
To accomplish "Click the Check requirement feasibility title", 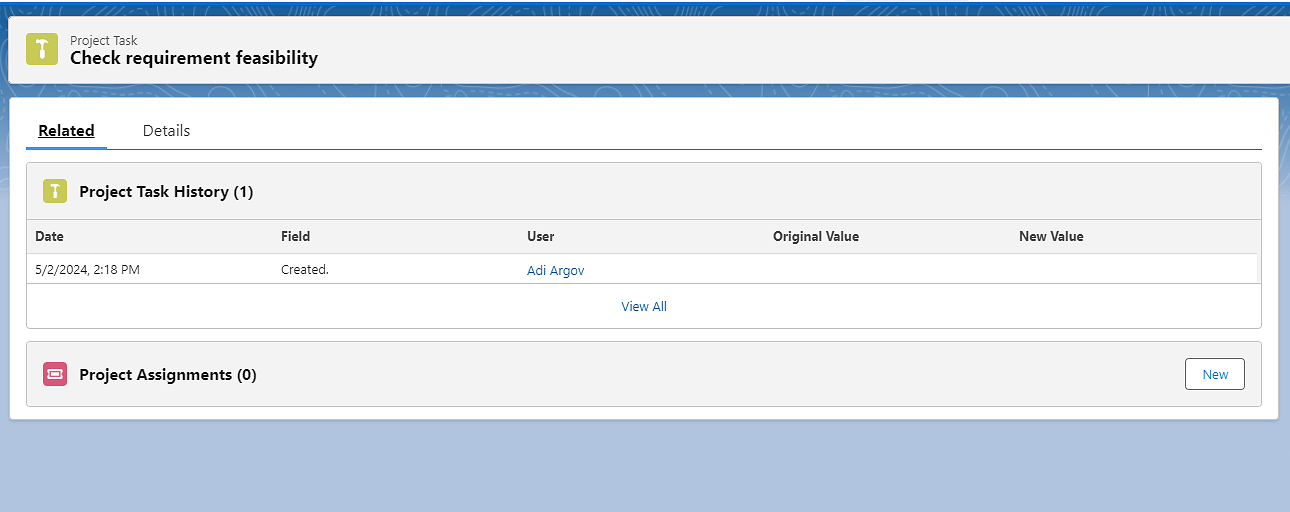I will (194, 58).
